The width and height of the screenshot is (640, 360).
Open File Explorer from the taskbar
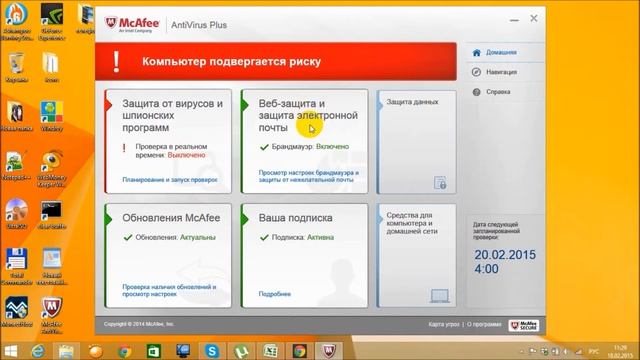[66, 351]
